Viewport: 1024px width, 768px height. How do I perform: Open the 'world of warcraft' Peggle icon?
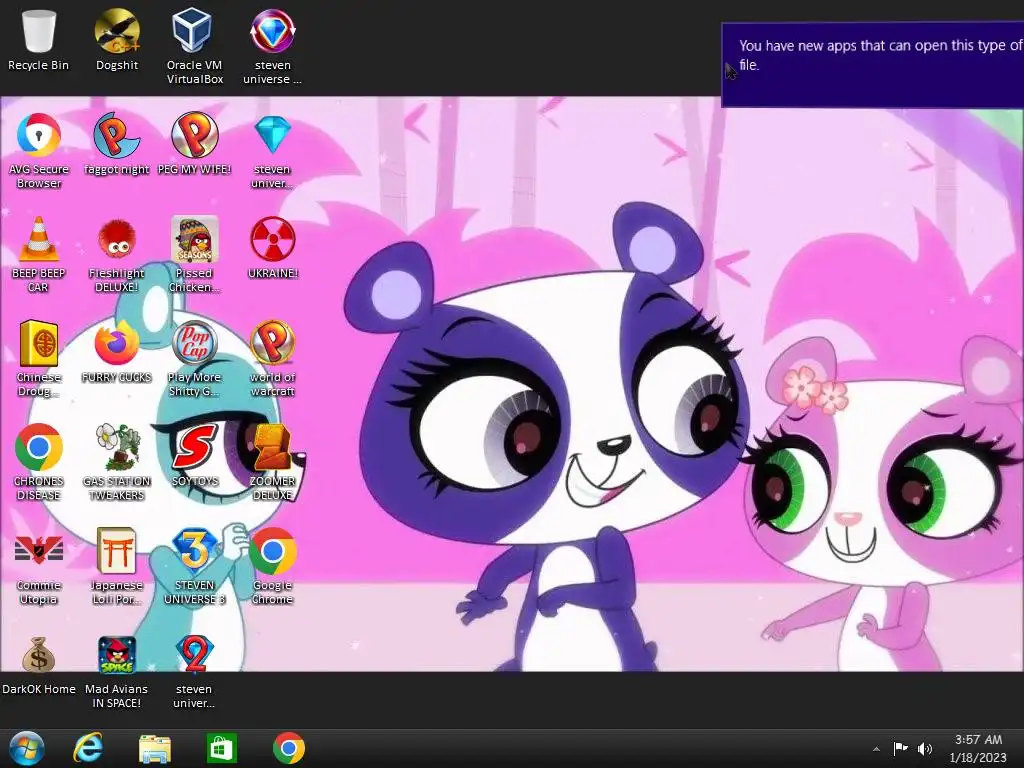[273, 358]
